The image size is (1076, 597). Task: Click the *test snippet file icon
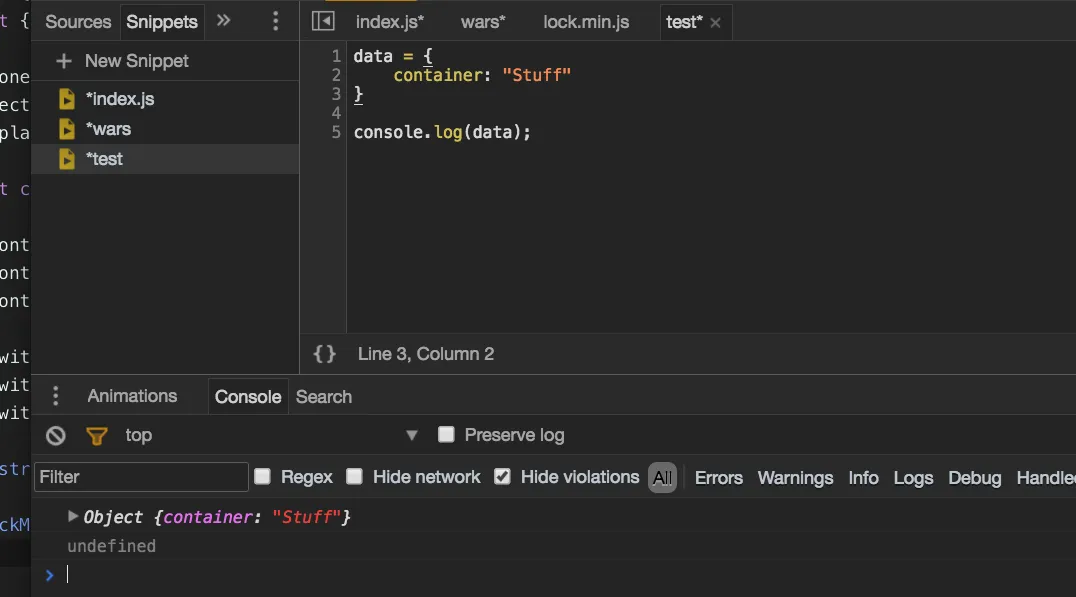point(67,159)
